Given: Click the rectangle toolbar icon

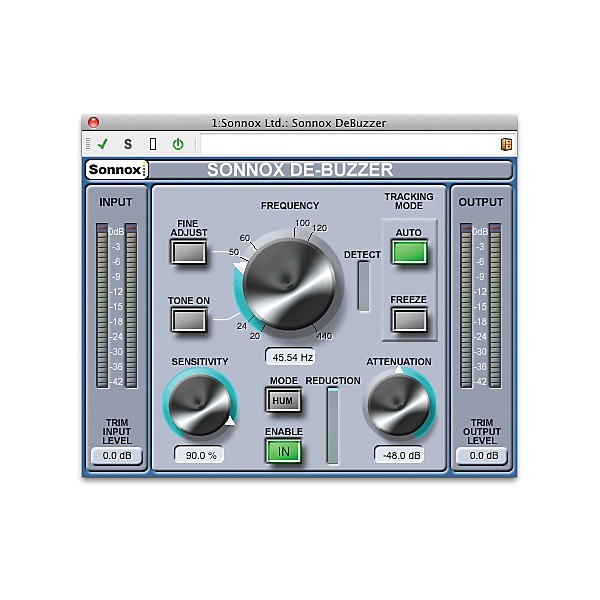Looking at the screenshot, I should click(153, 144).
